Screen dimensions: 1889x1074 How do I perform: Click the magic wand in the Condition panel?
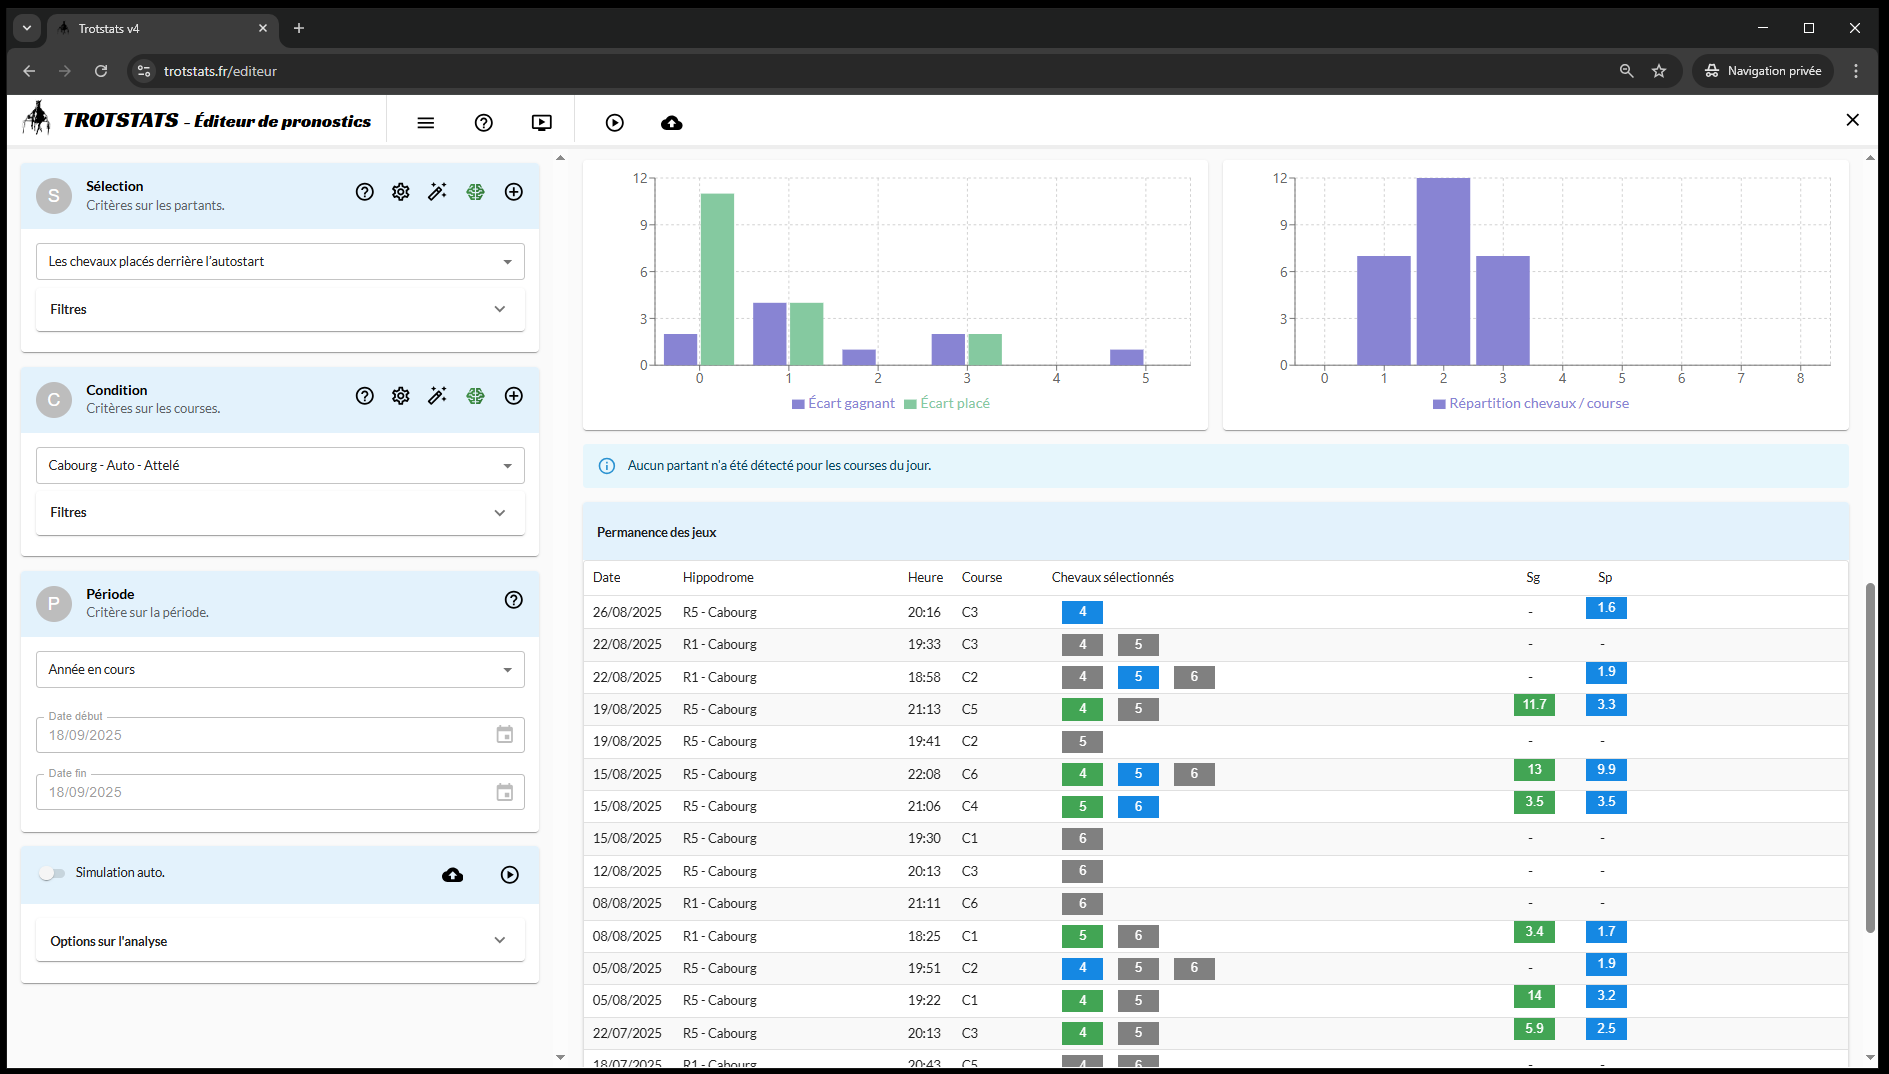tap(437, 396)
